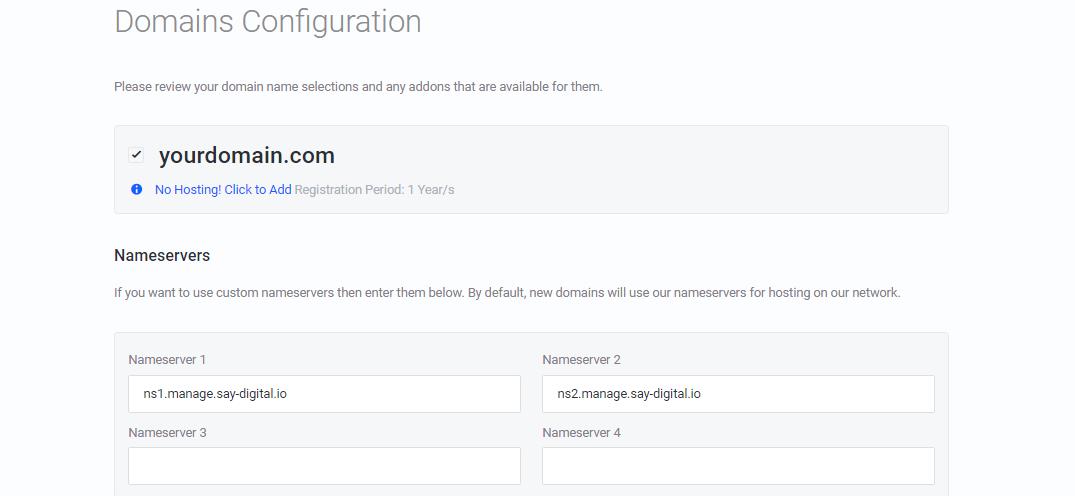The height and width of the screenshot is (496, 1075).
Task: Focus the Nameserver 1 input field
Action: (x=324, y=394)
